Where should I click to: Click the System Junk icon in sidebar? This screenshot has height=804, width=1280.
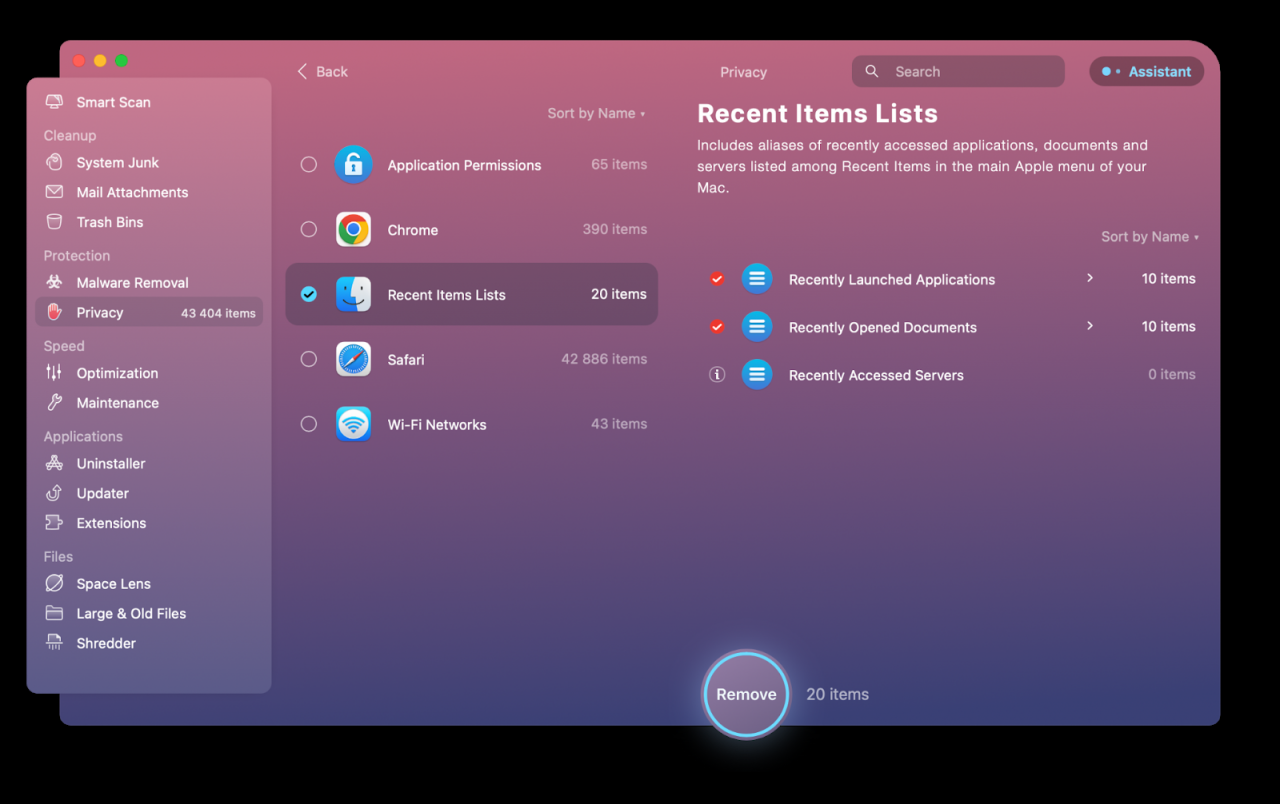tap(55, 162)
